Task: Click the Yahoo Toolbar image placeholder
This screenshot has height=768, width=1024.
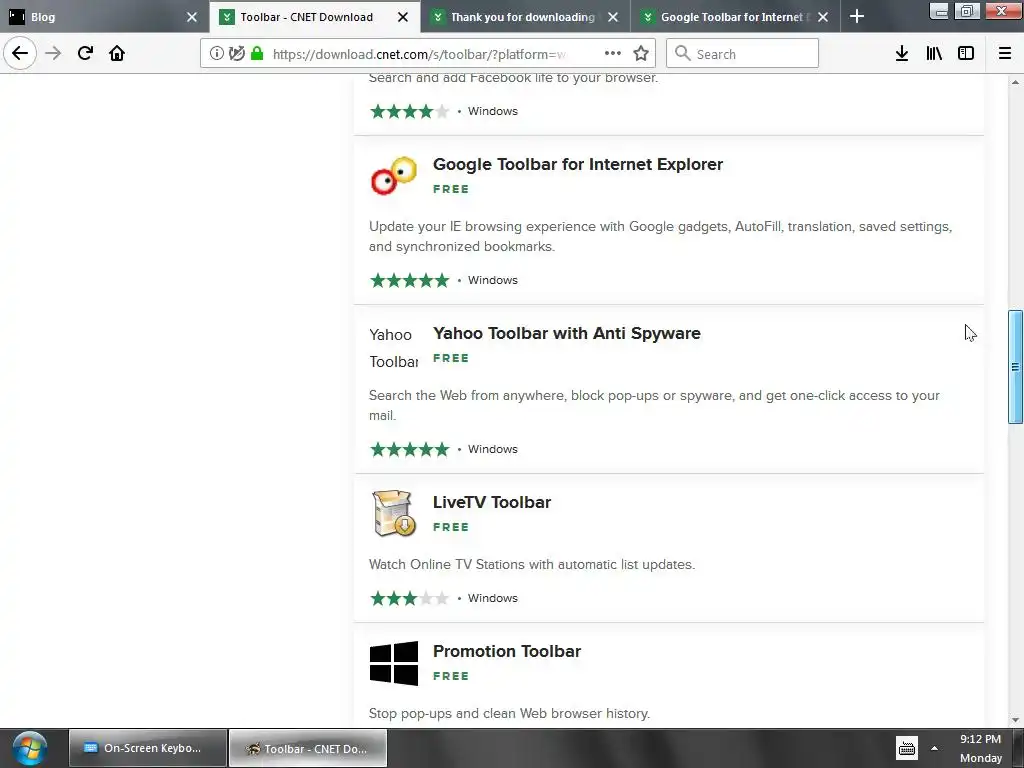Action: click(393, 348)
